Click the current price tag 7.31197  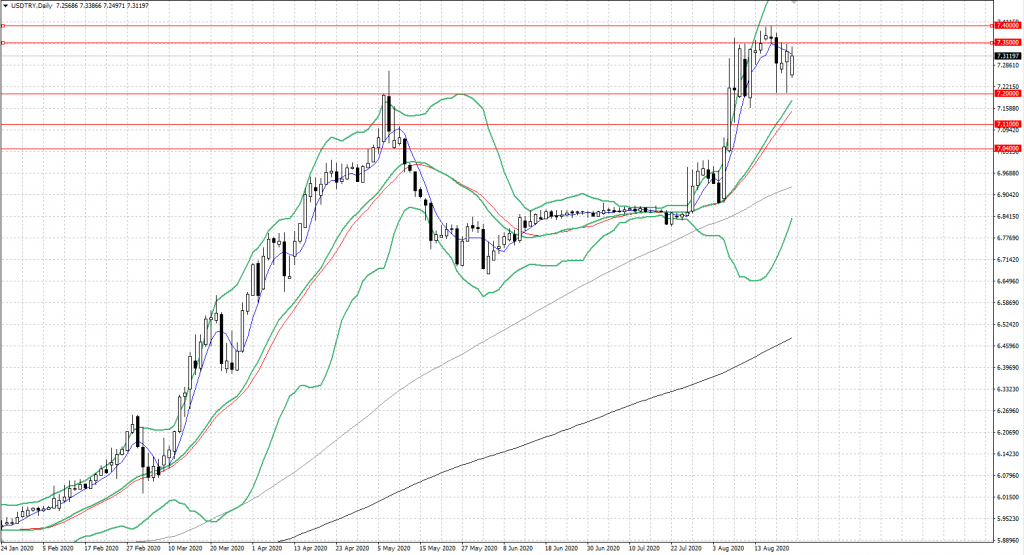pyautogui.click(x=1007, y=56)
